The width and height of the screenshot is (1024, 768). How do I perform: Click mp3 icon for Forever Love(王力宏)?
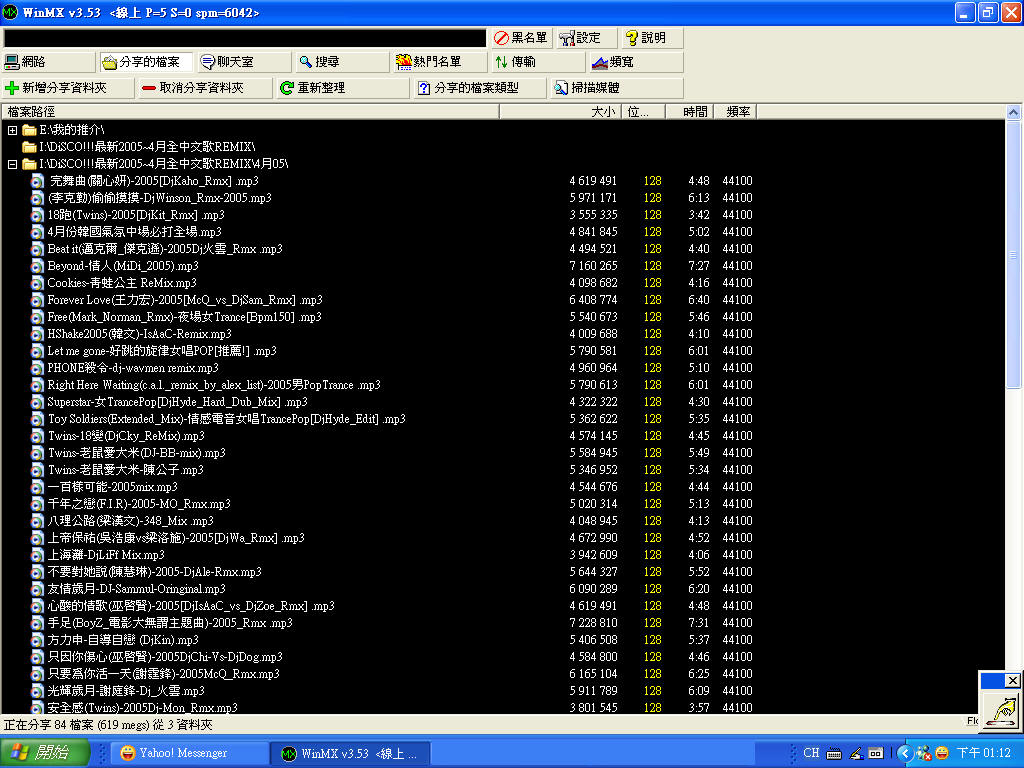coord(38,300)
